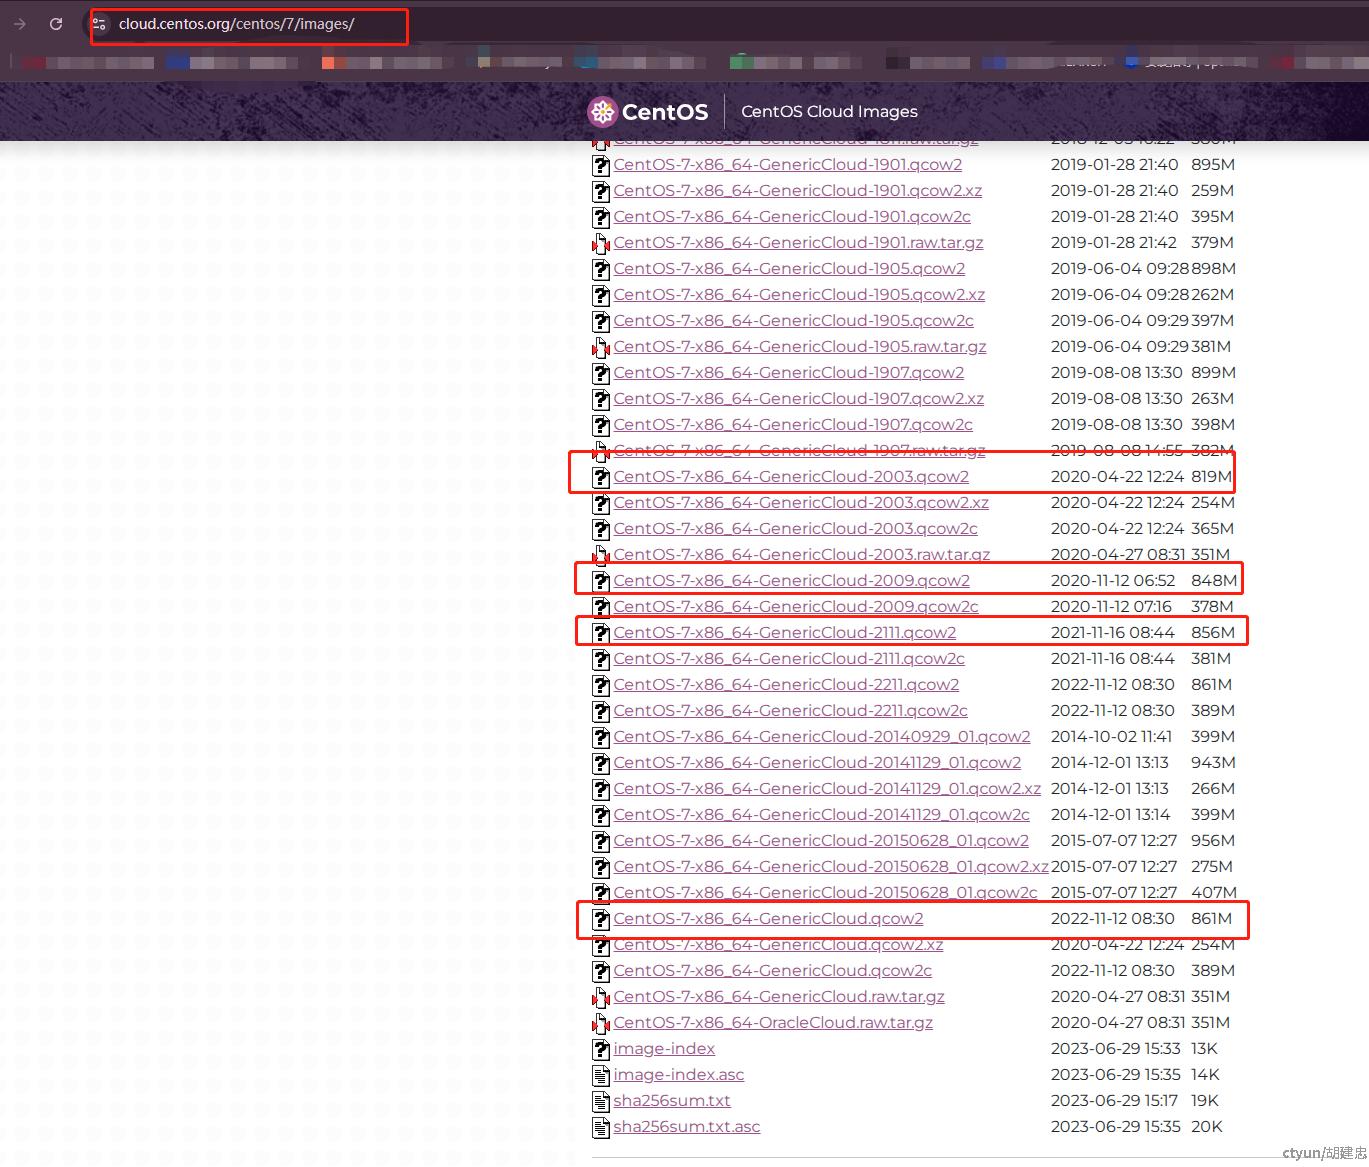Click the browser reload button

pos(56,24)
